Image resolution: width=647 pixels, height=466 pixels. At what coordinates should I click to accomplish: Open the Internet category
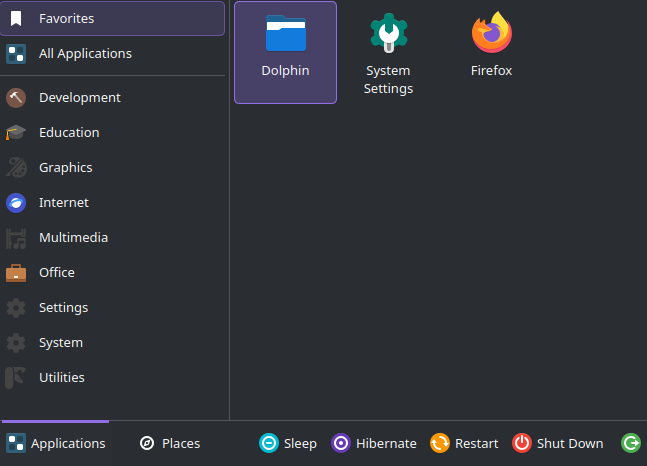click(113, 202)
